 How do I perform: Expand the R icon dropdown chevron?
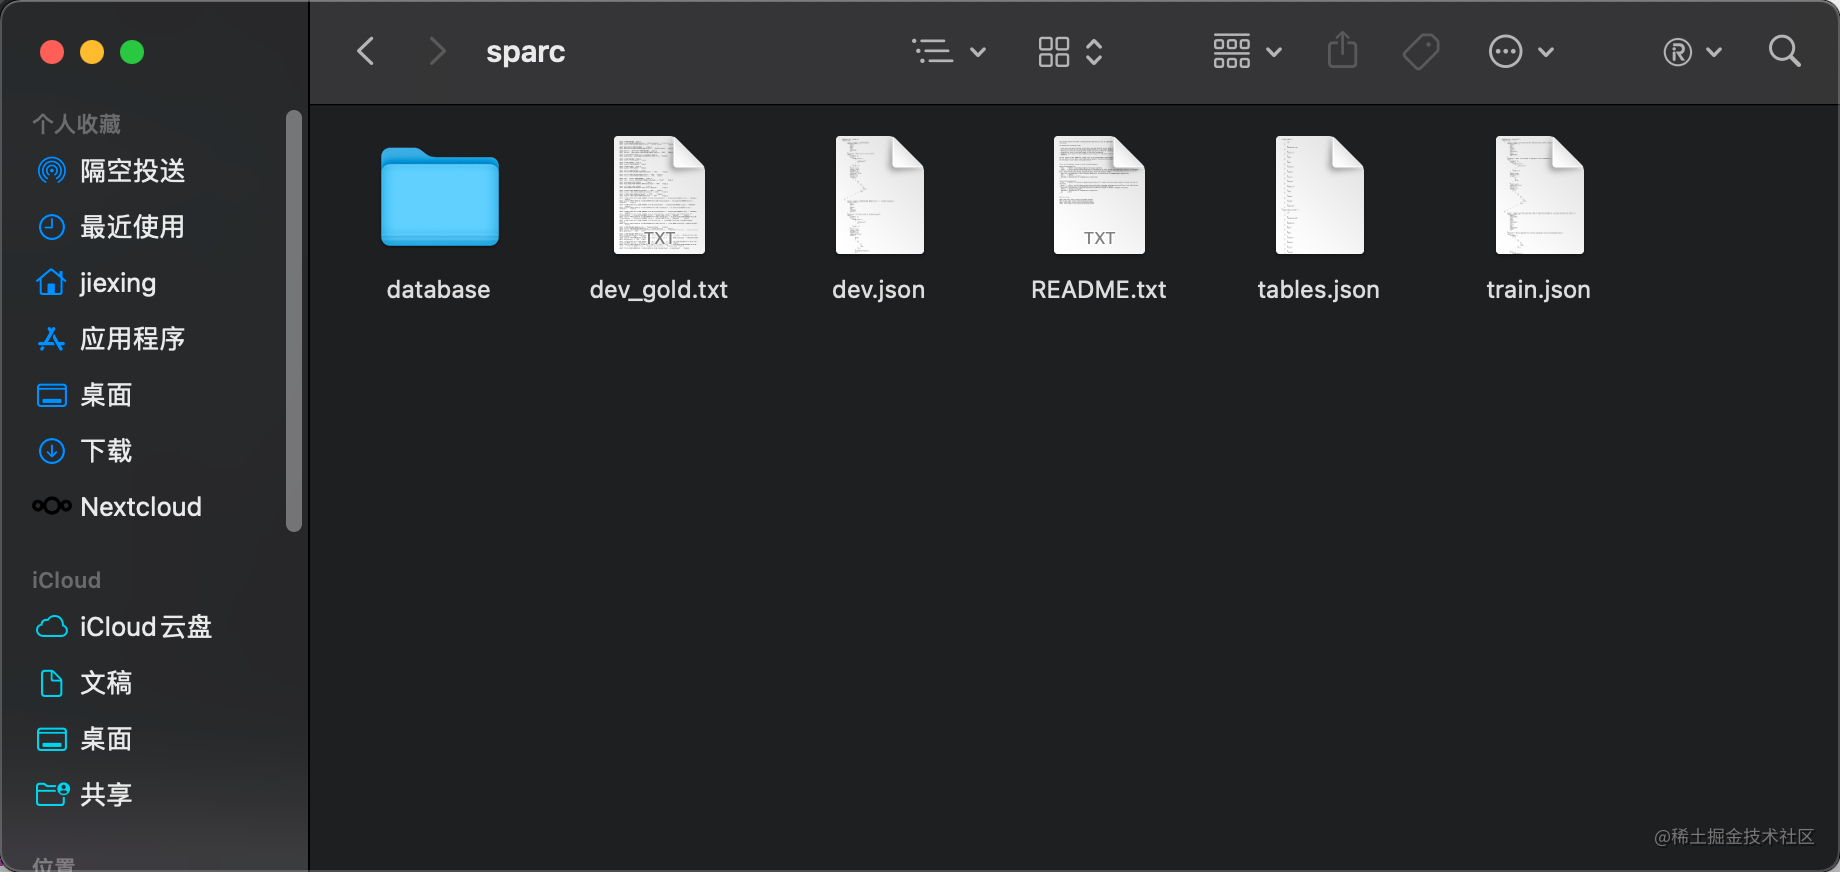[1714, 52]
